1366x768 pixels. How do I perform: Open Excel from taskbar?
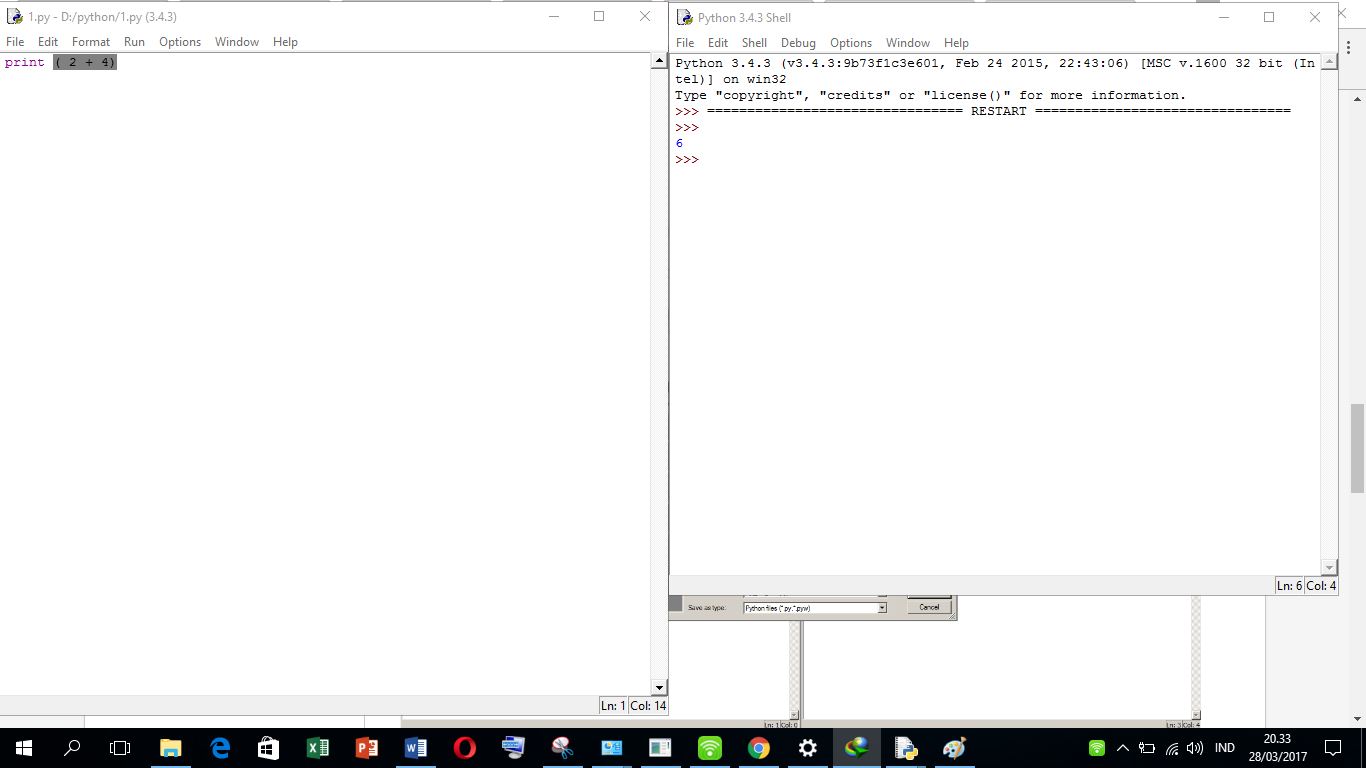point(318,748)
